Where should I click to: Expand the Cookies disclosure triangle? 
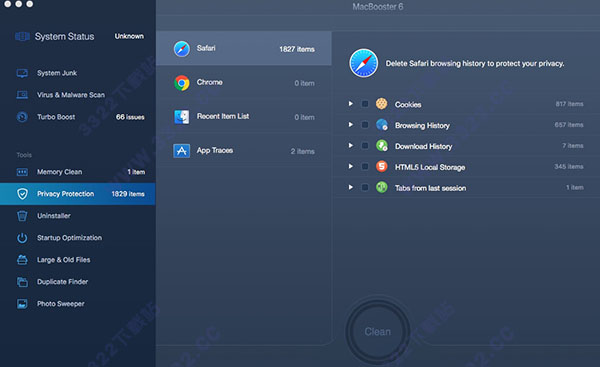click(x=351, y=104)
